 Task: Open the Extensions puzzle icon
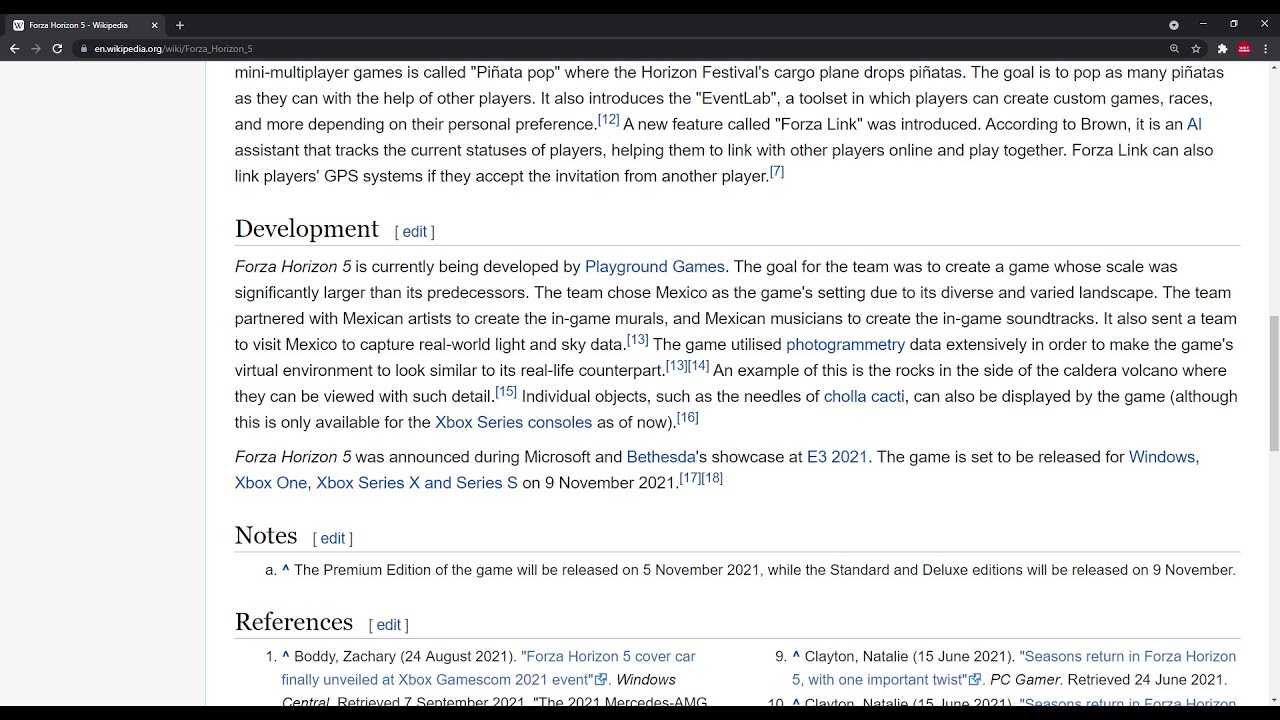1222,48
